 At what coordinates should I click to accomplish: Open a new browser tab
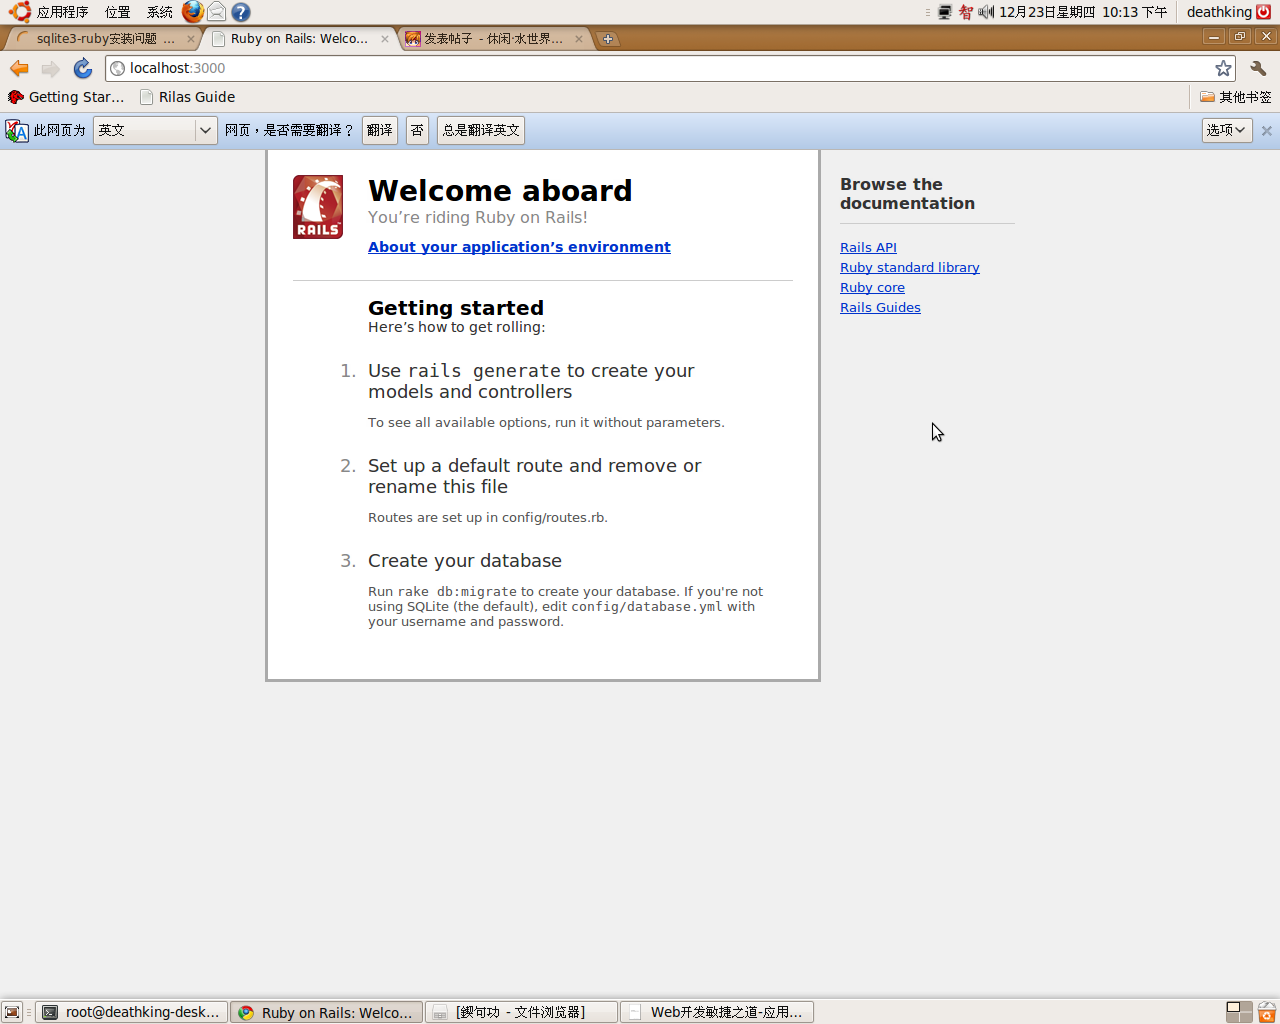tap(608, 39)
